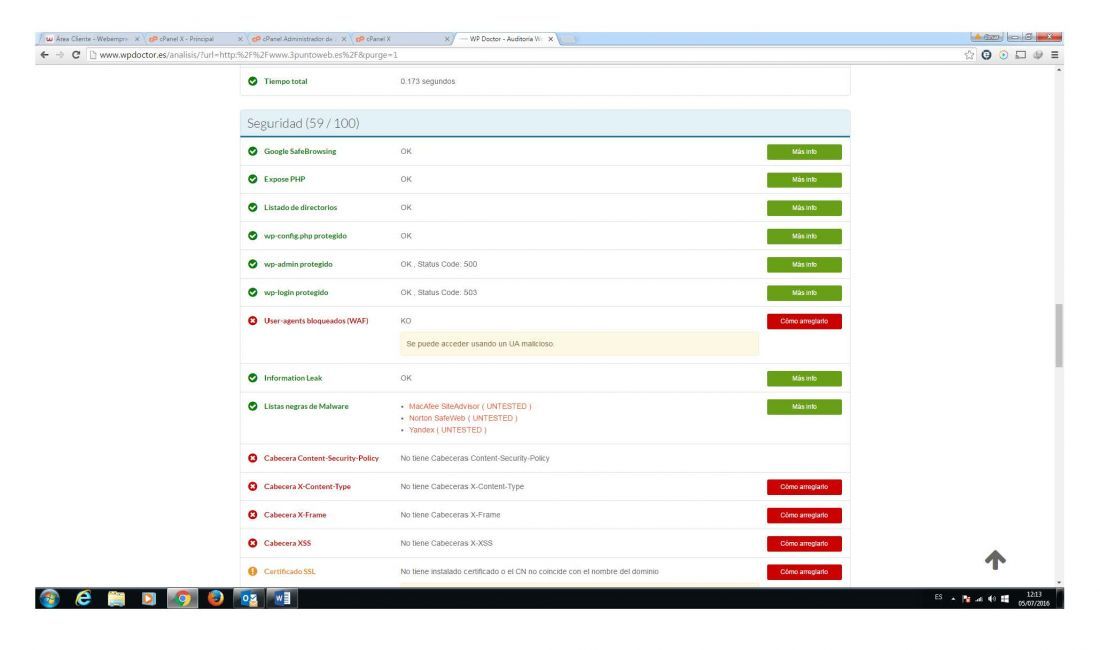Click the Más info button for Expose PHP

pos(804,180)
